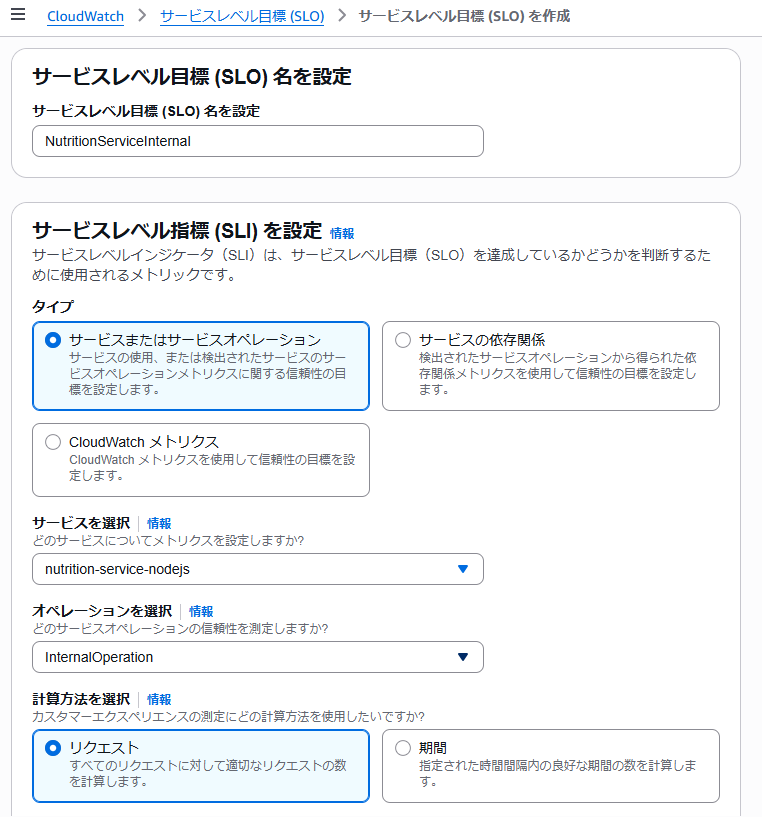Viewport: 762px width, 817px height.
Task: Click the SLO name input field
Action: (x=257, y=141)
